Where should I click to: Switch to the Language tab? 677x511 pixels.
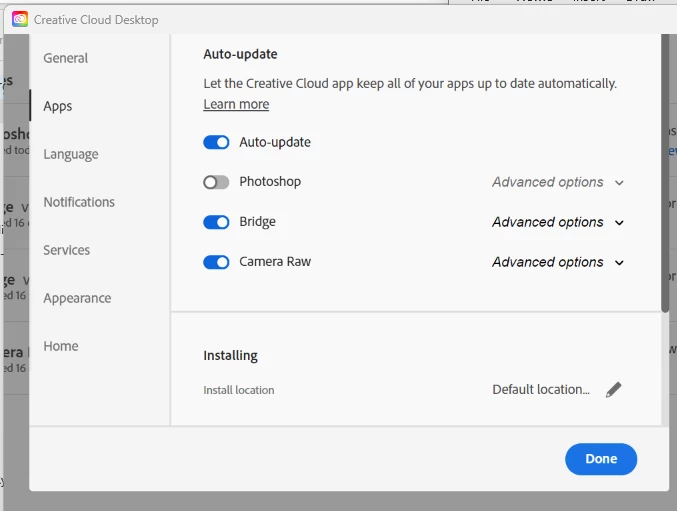[x=71, y=154]
